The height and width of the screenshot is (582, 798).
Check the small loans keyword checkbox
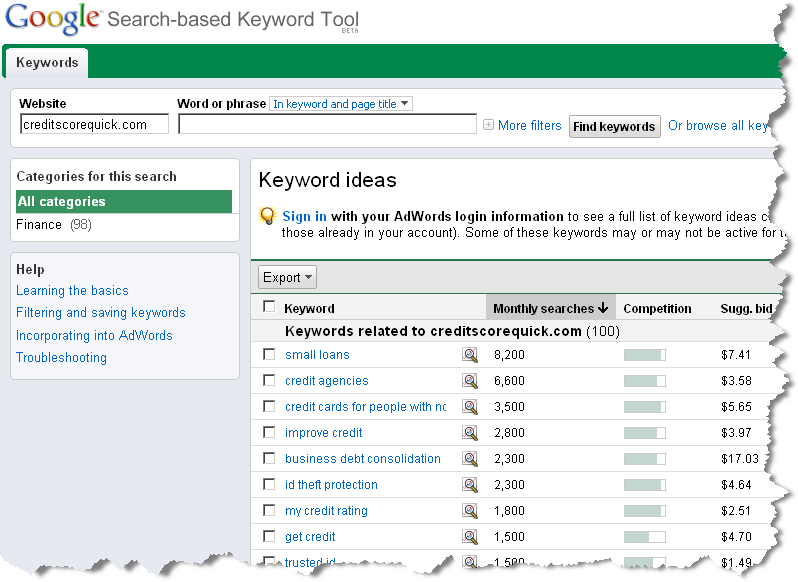click(269, 354)
